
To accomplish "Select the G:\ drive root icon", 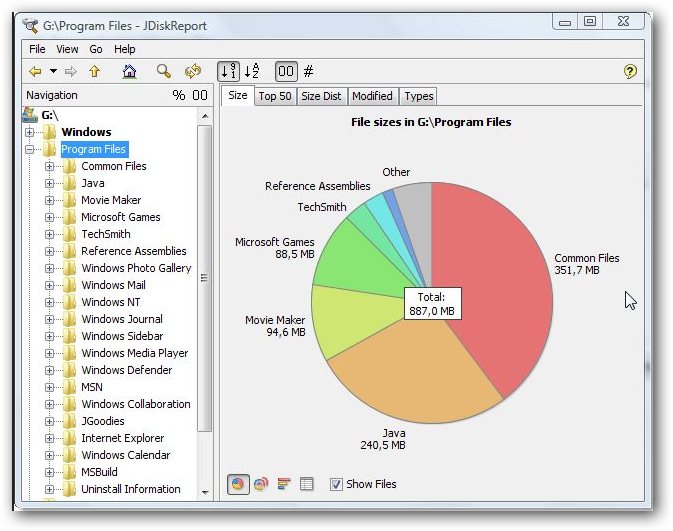I will pyautogui.click(x=30, y=115).
